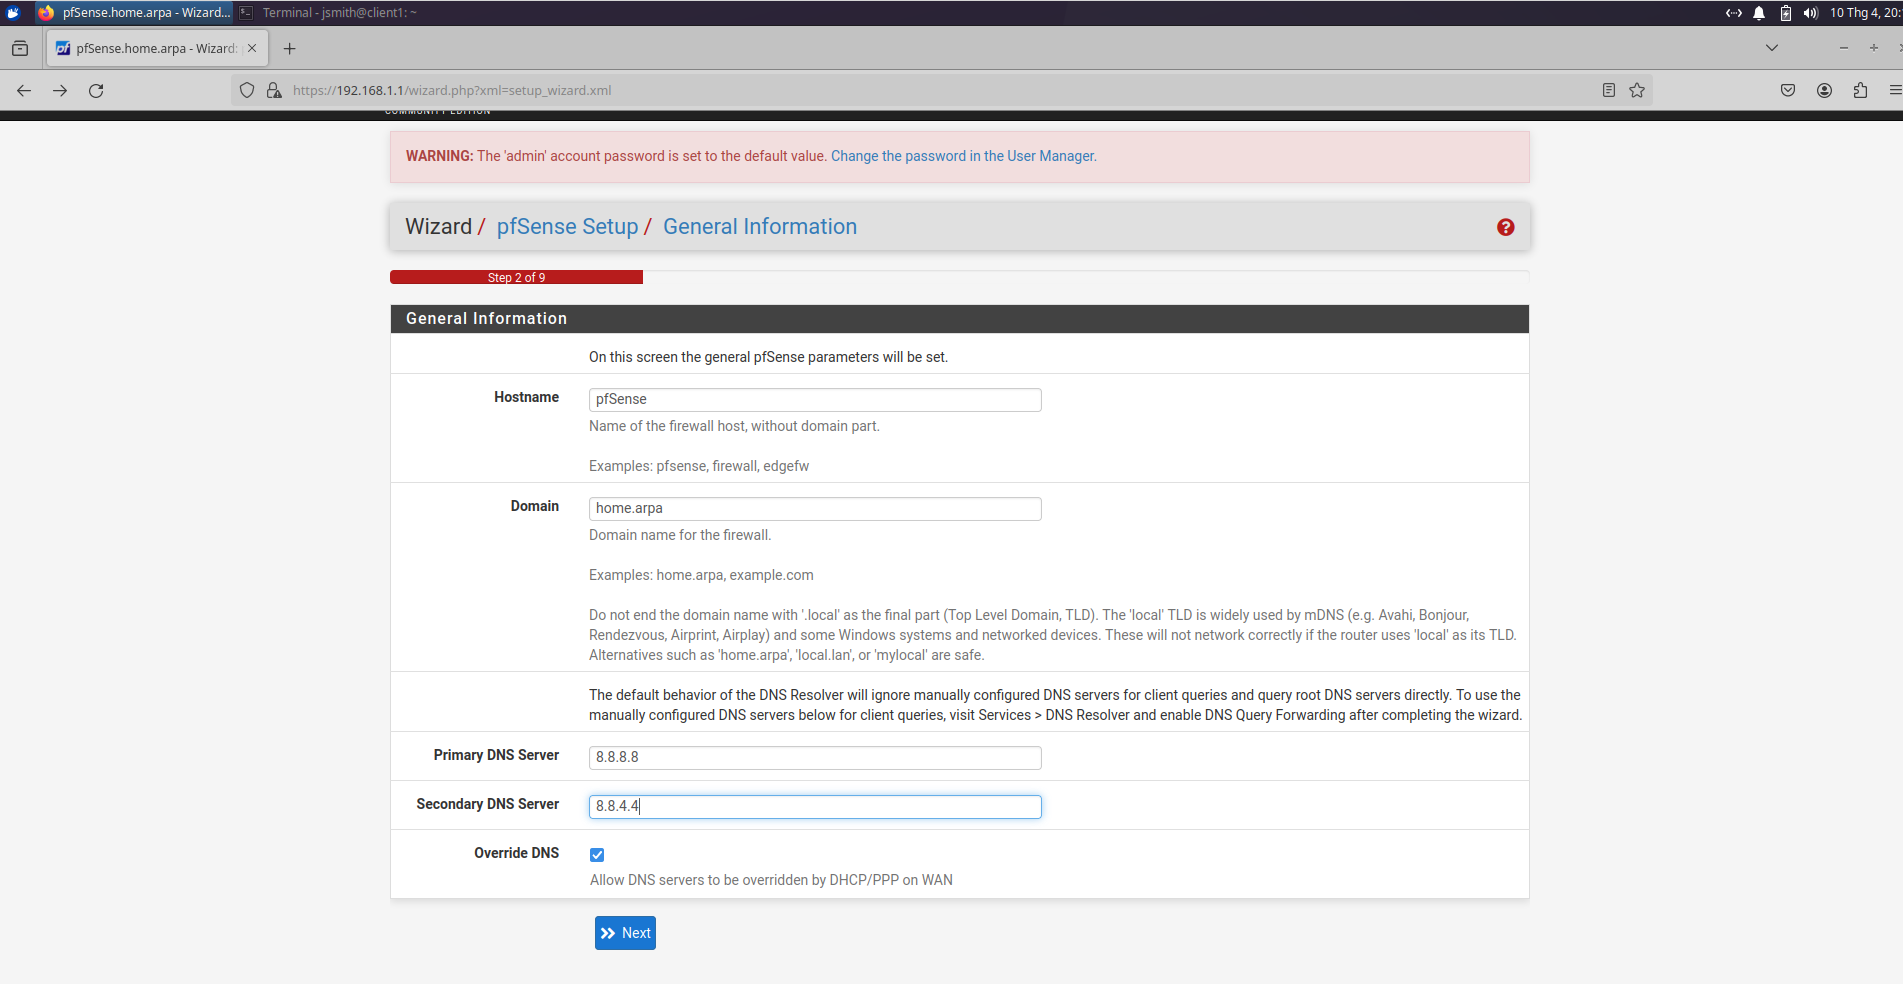Close the pfSense.home.arpa wizard tab

pyautogui.click(x=252, y=48)
